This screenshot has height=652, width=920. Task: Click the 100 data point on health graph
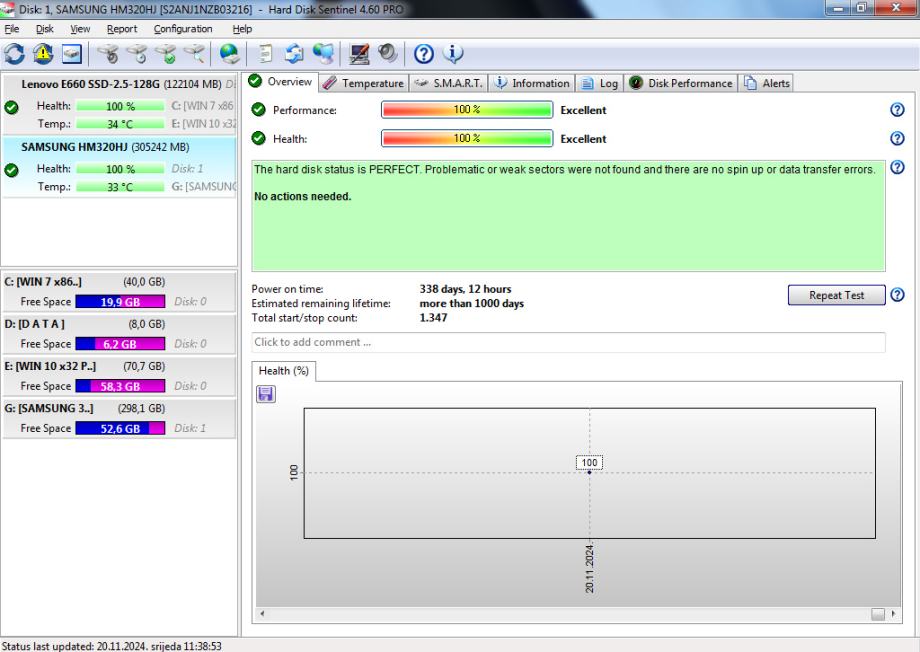(589, 472)
